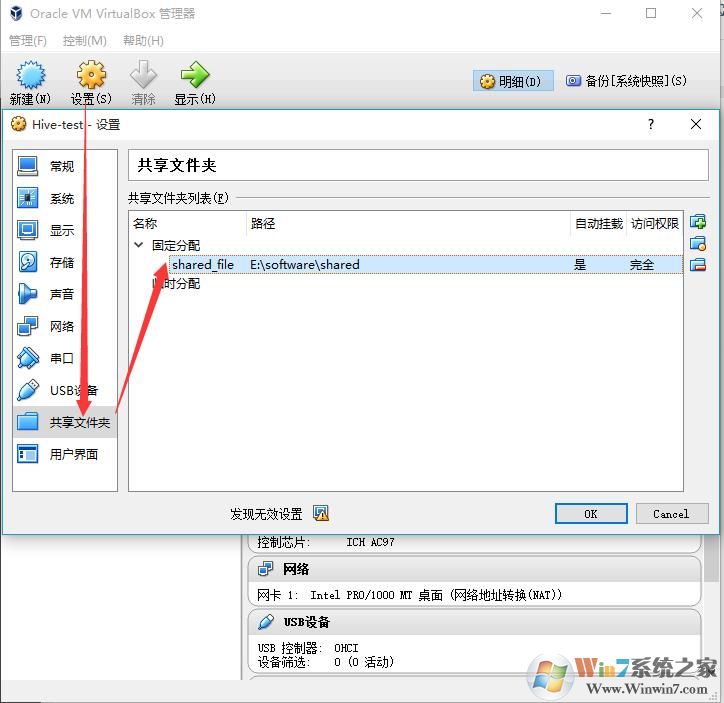Screen dimensions: 724x703
Task: Click the Cancel button
Action: (x=671, y=514)
